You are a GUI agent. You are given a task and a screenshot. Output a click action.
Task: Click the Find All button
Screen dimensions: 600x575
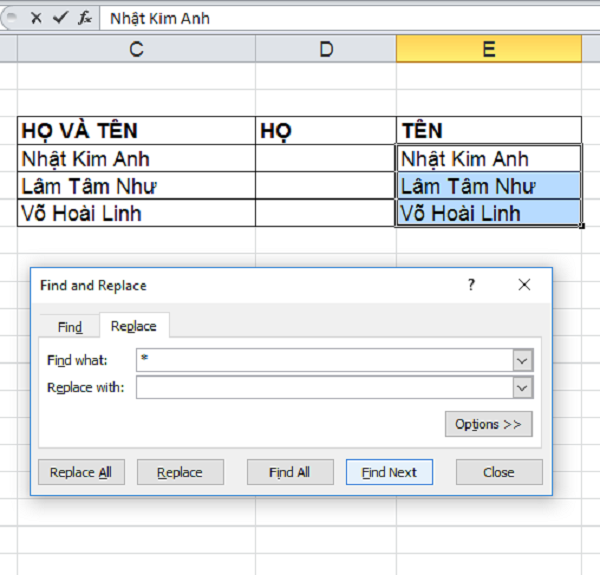pyautogui.click(x=289, y=472)
